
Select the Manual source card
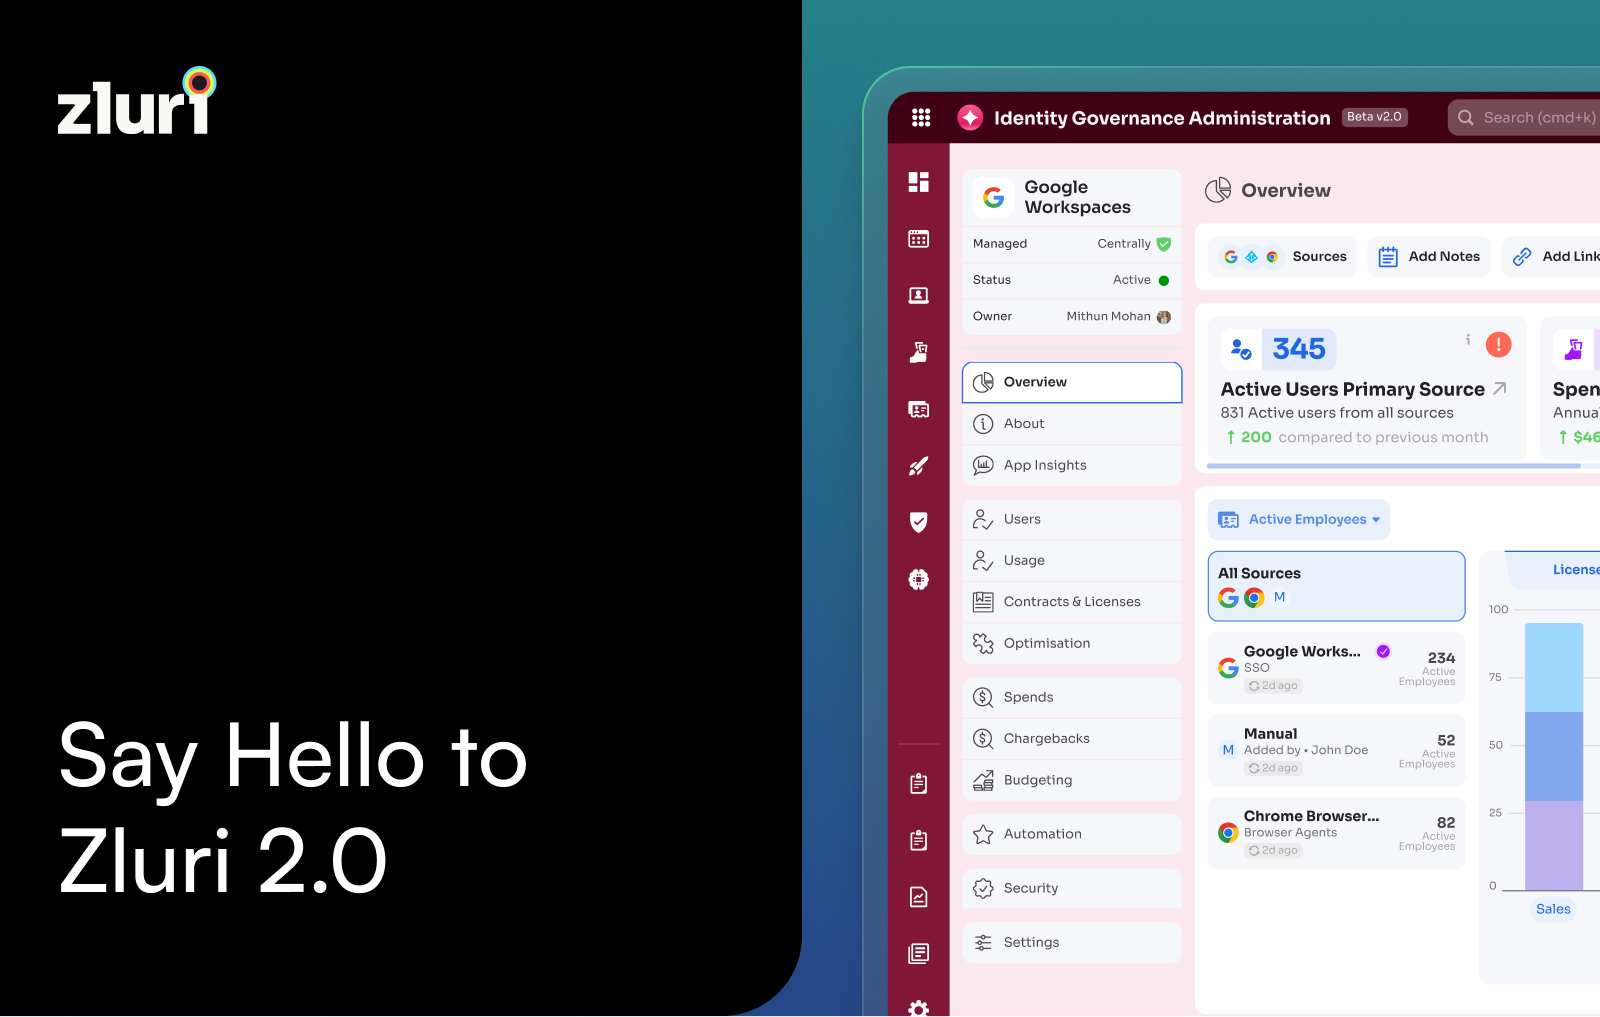[1336, 750]
